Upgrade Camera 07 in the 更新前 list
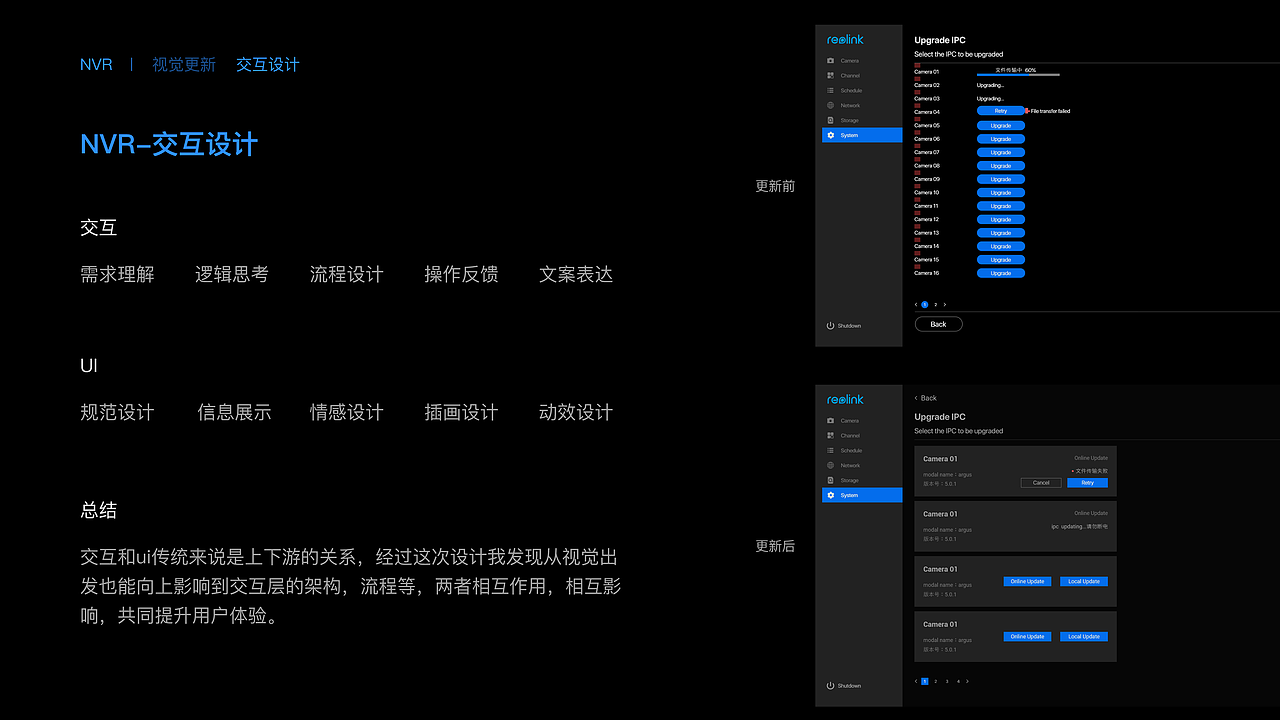1280x720 pixels. pos(1001,152)
